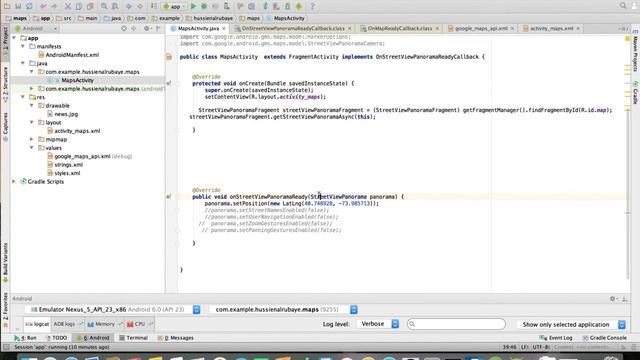
Task: Navigate Forward with the right arrow icon
Action: click(140, 6)
